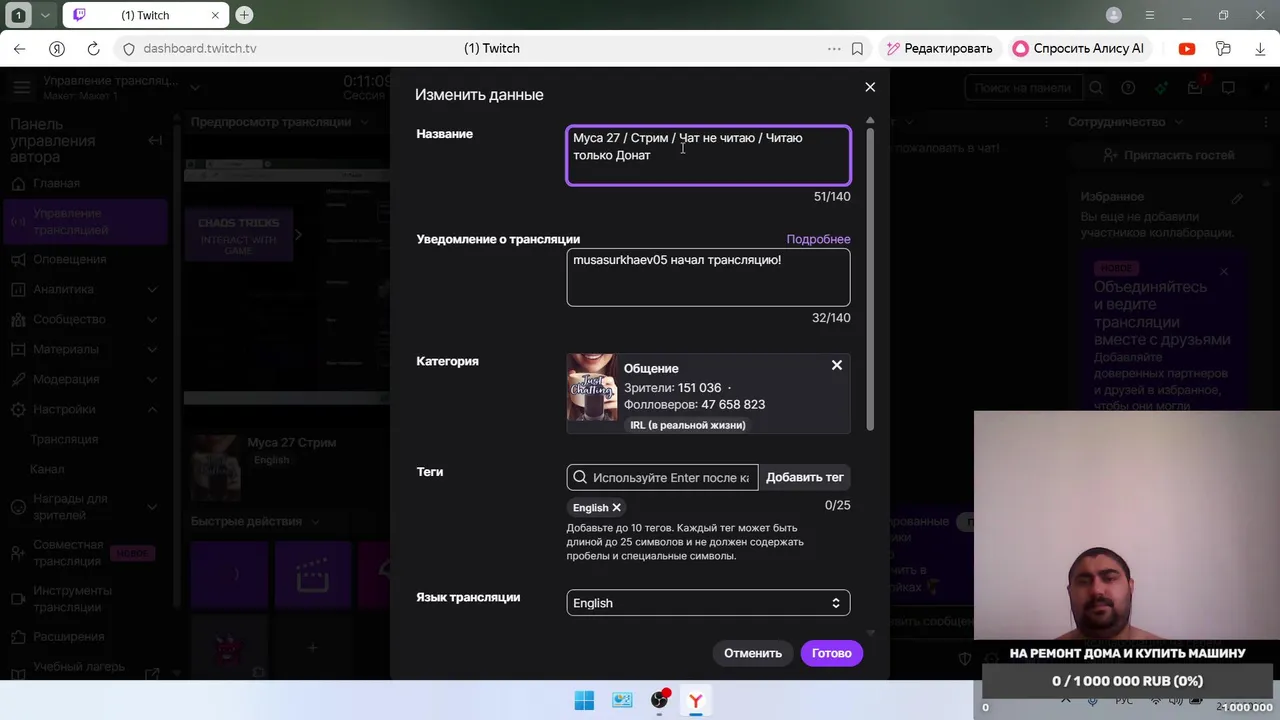The width and height of the screenshot is (1280, 720).
Task: Open Трансляция under Настройки
Action: click(64, 439)
